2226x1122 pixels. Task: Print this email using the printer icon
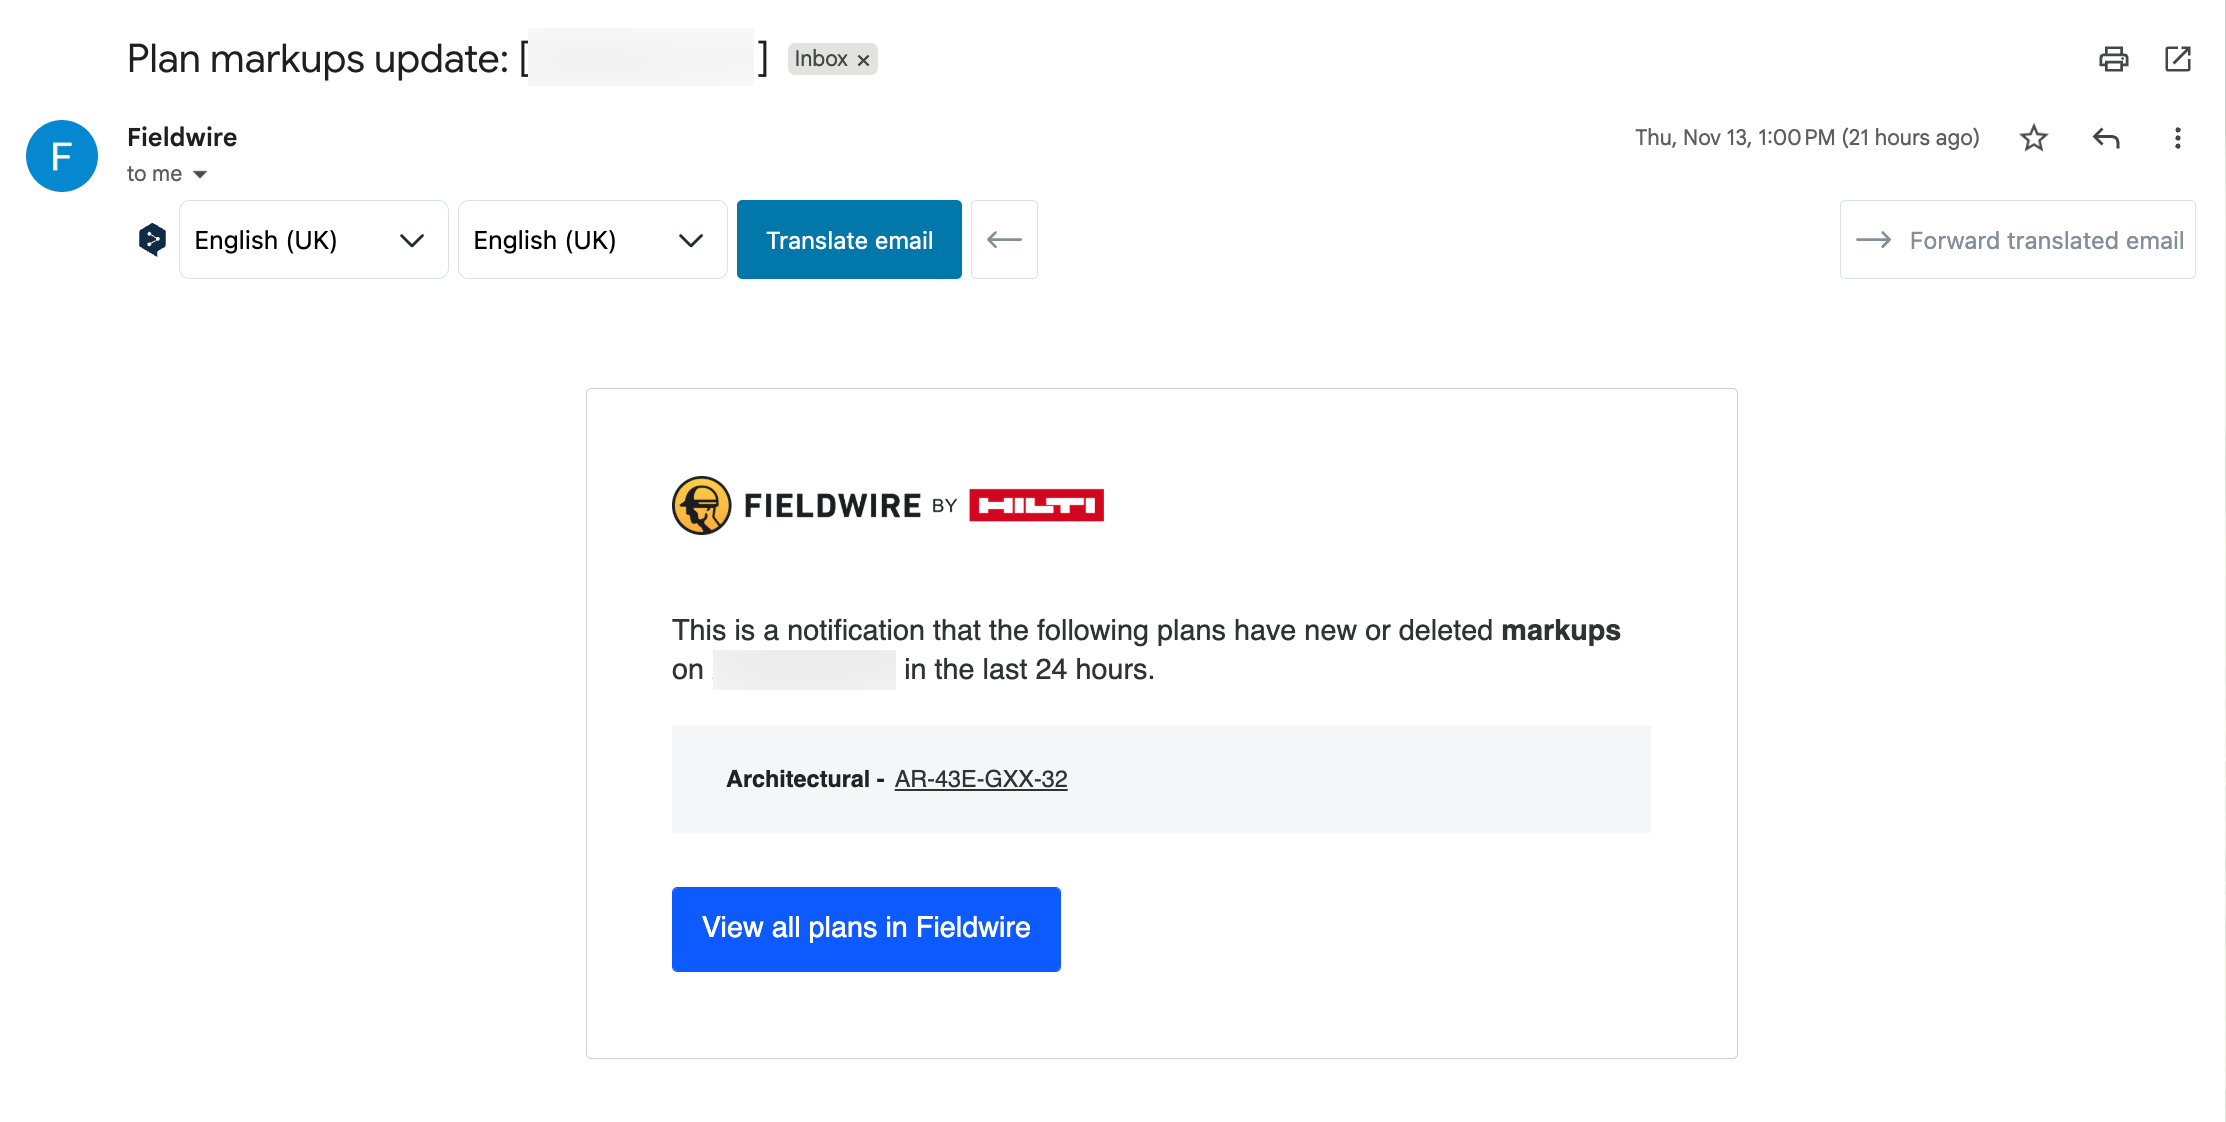pyautogui.click(x=2113, y=59)
